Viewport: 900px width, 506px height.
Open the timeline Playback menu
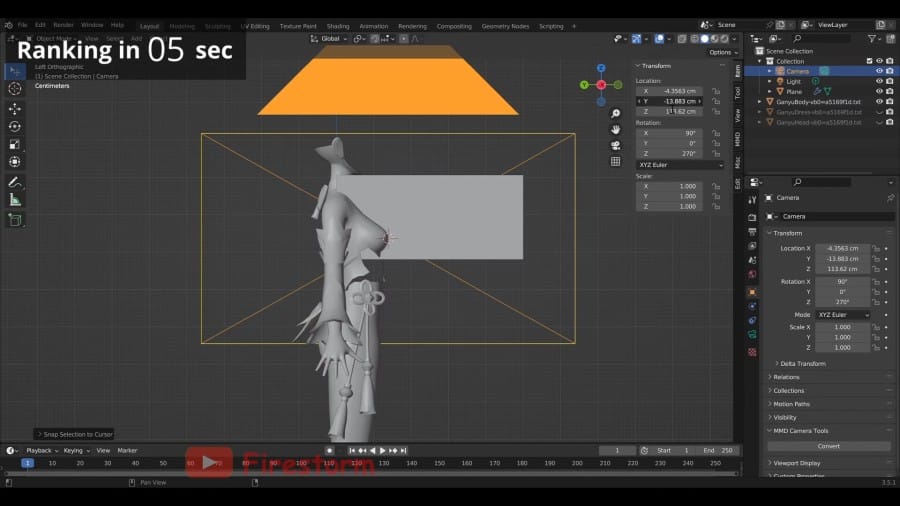point(41,451)
